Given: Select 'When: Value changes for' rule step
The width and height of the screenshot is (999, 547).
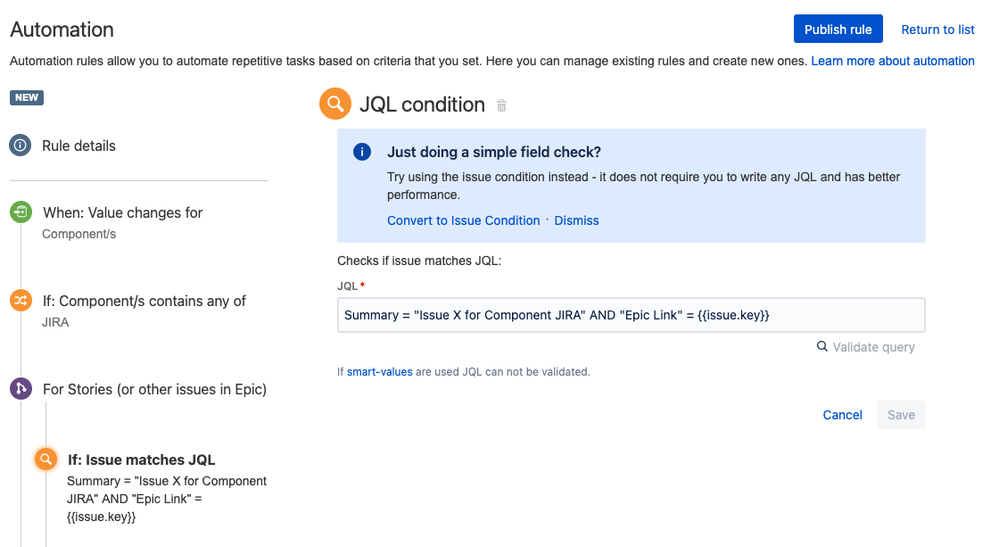Looking at the screenshot, I should tap(122, 213).
